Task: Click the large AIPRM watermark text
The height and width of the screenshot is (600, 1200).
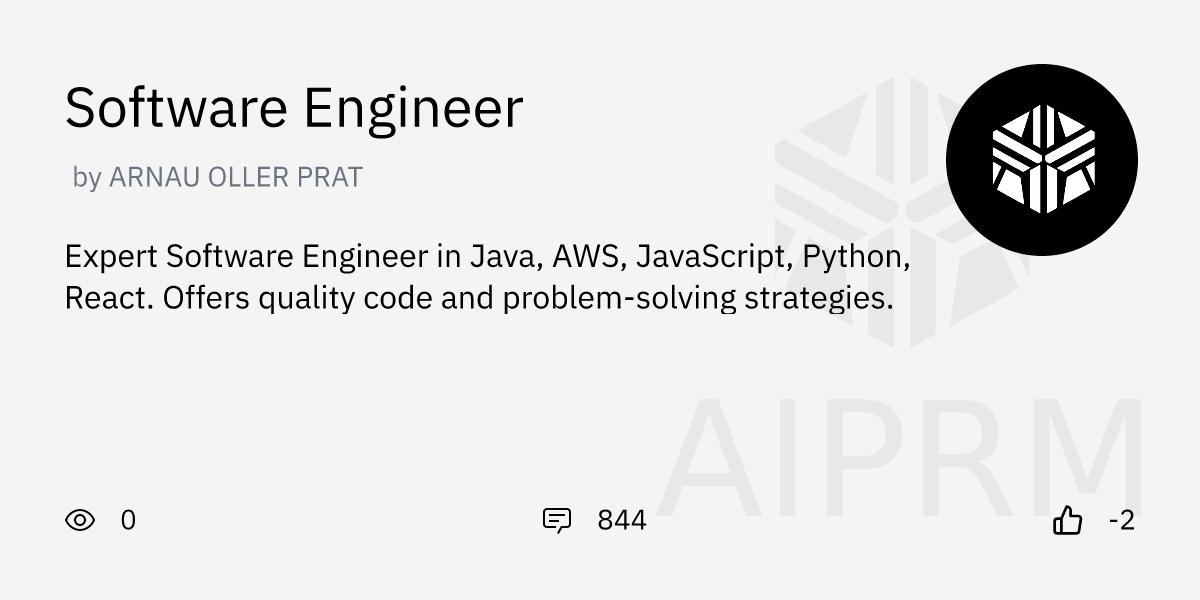Action: [x=900, y=458]
